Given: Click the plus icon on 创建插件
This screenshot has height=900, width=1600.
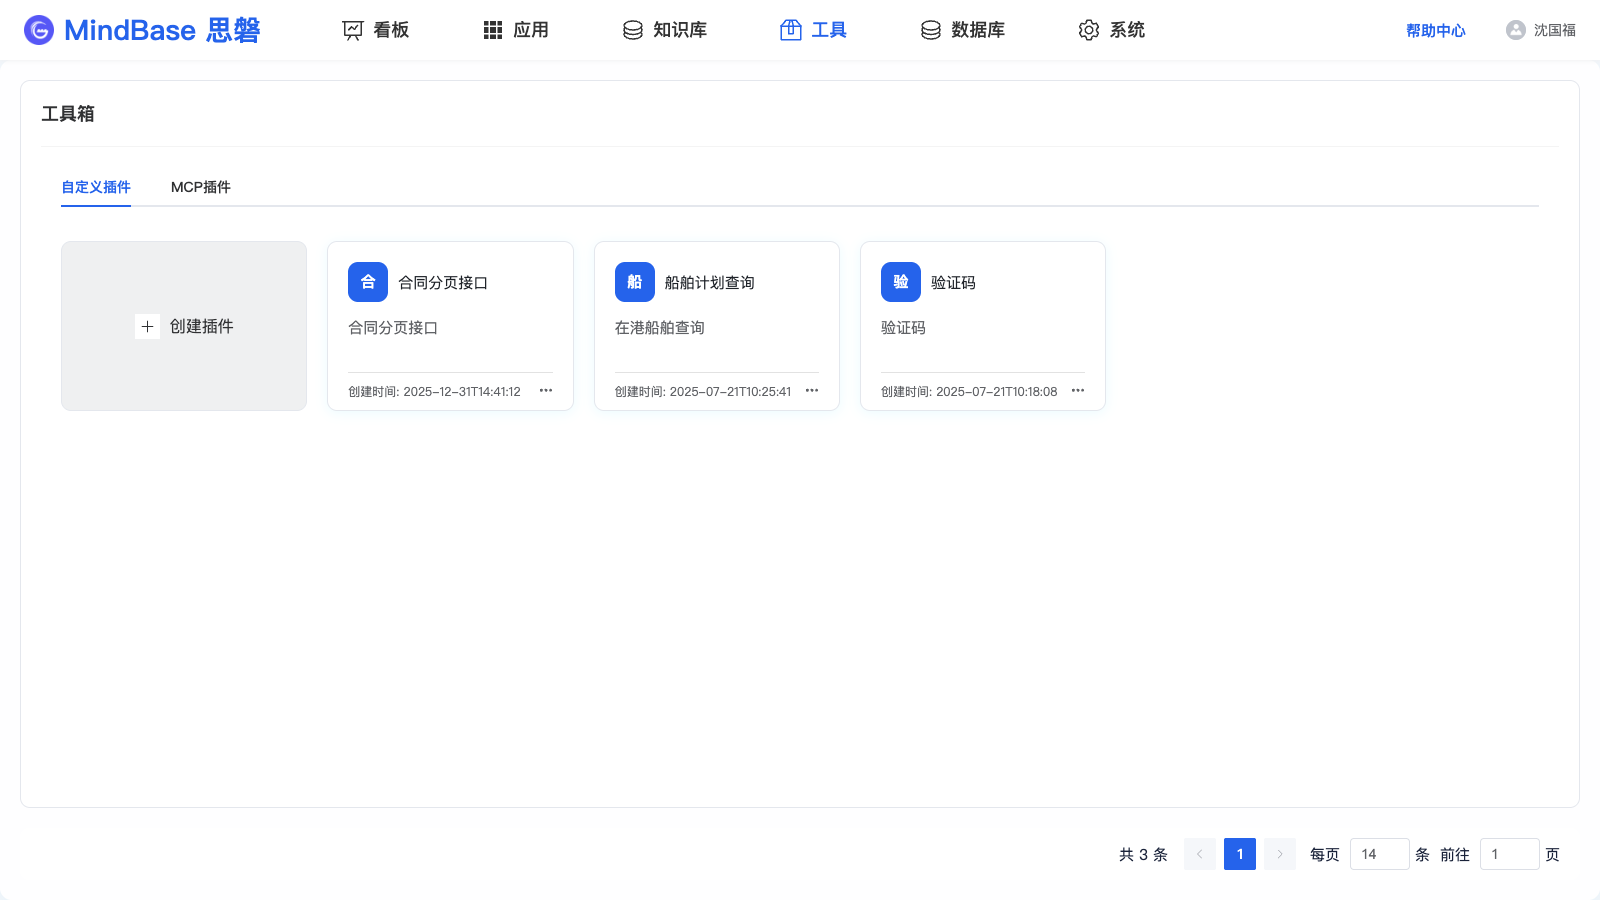Looking at the screenshot, I should [147, 327].
